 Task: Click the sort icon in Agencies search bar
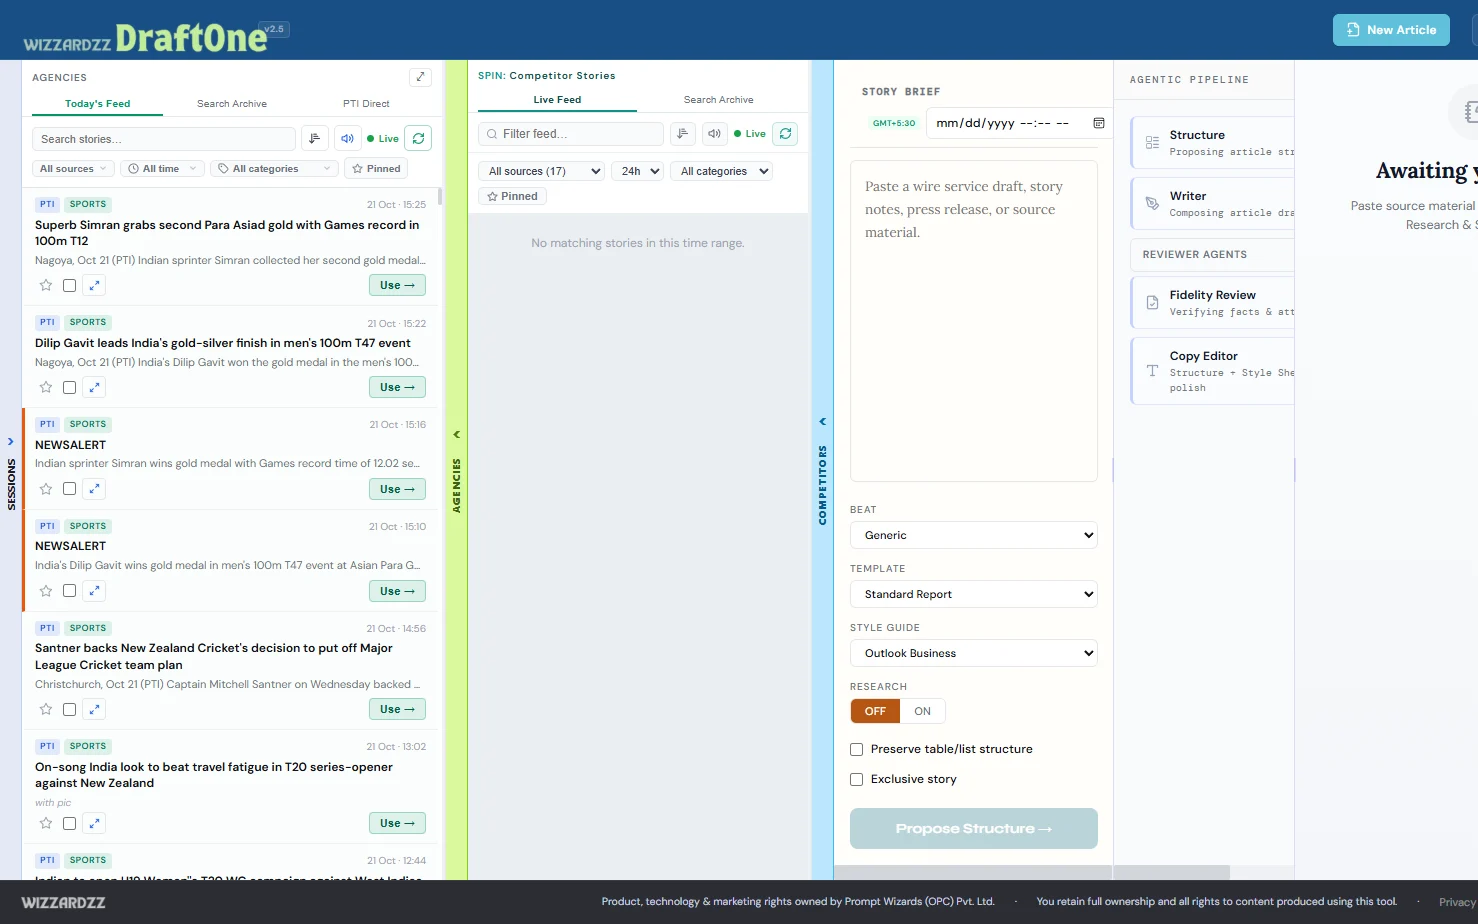pos(315,139)
